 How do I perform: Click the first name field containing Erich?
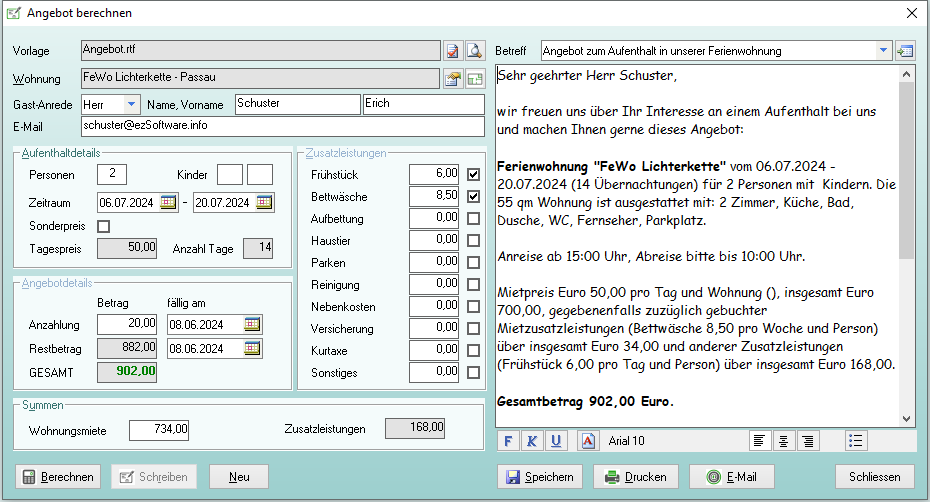pos(423,104)
